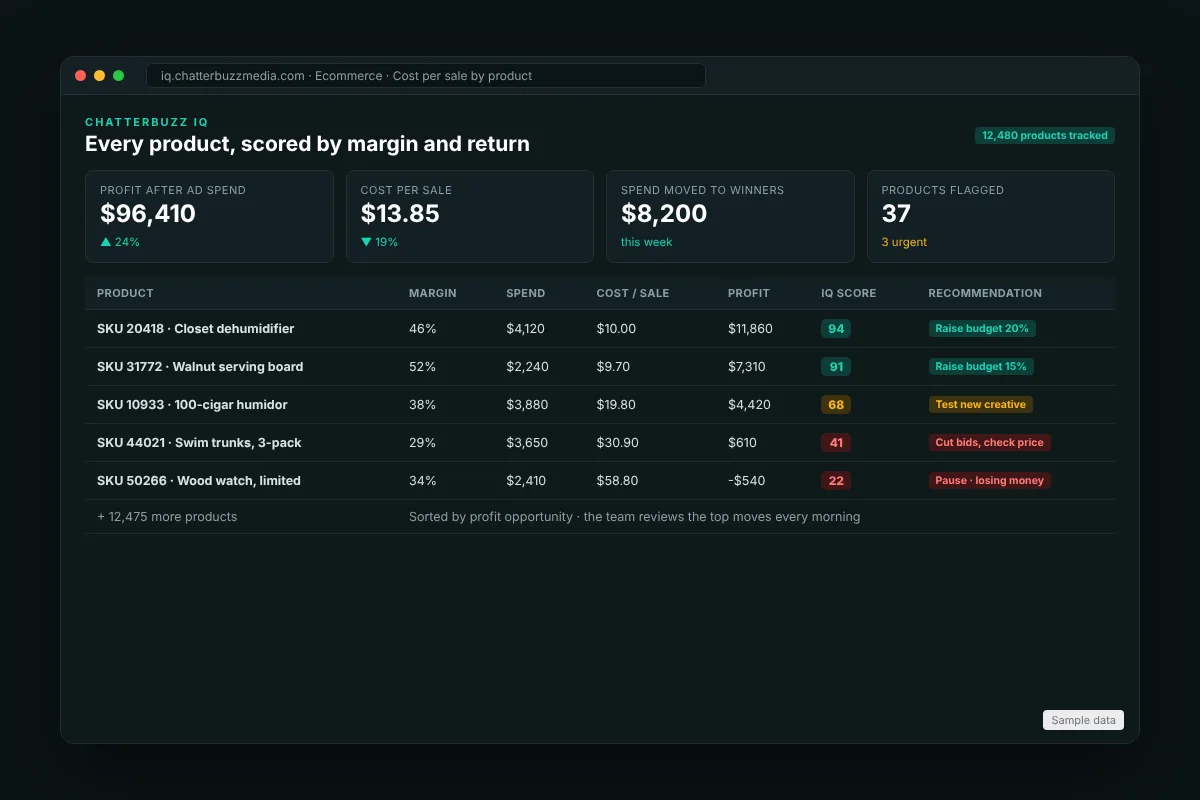Screen dimensions: 1200x800
Task: Click the CHATTERBUZZ IQ brand label
Action: pos(147,122)
